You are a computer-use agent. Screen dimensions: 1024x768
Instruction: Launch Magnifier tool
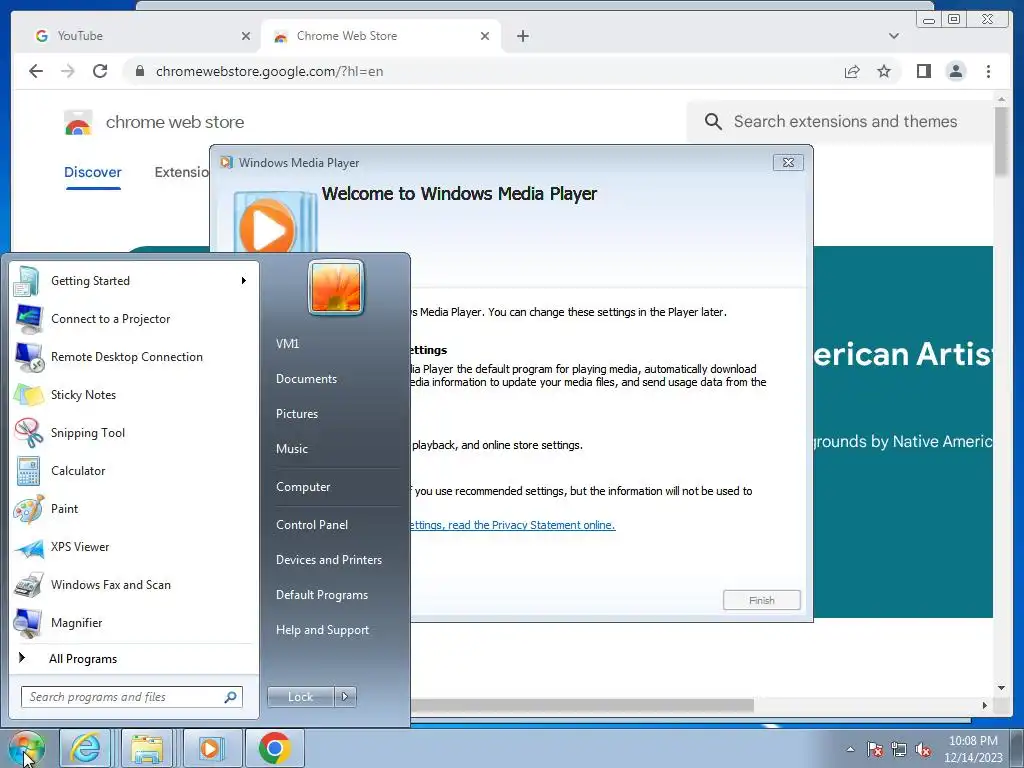(134, 622)
